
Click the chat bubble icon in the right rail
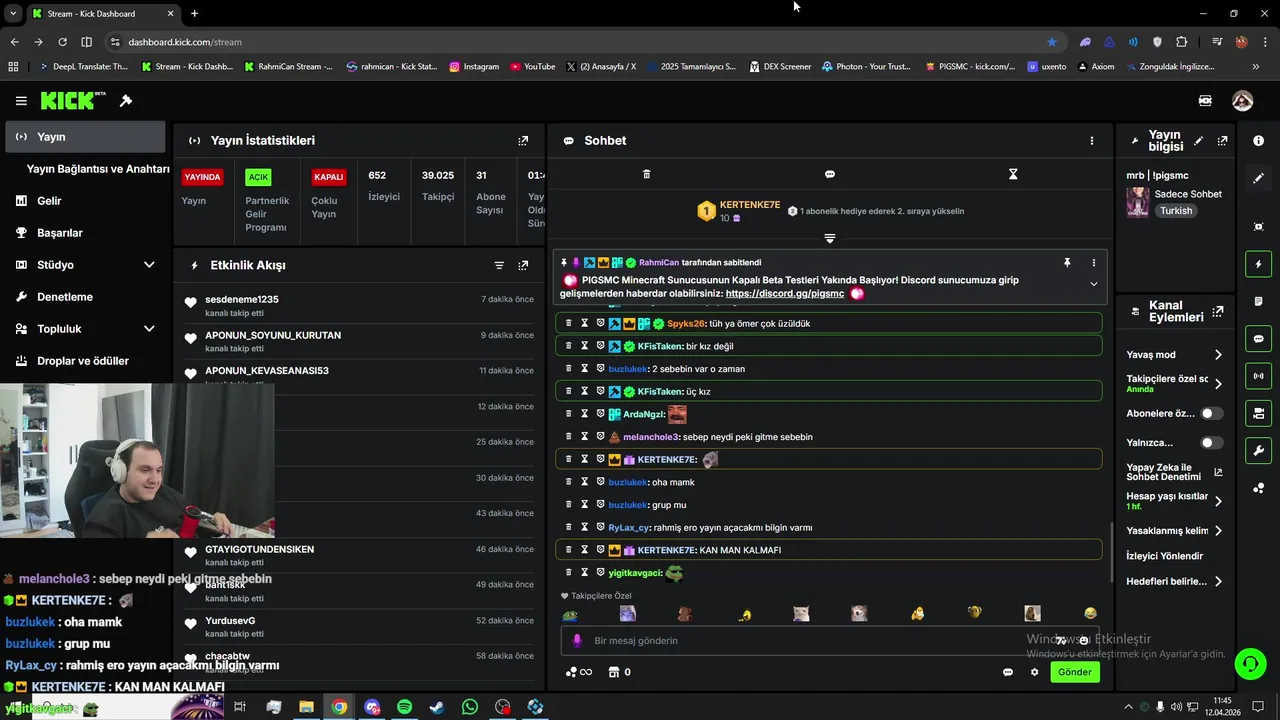1258,339
